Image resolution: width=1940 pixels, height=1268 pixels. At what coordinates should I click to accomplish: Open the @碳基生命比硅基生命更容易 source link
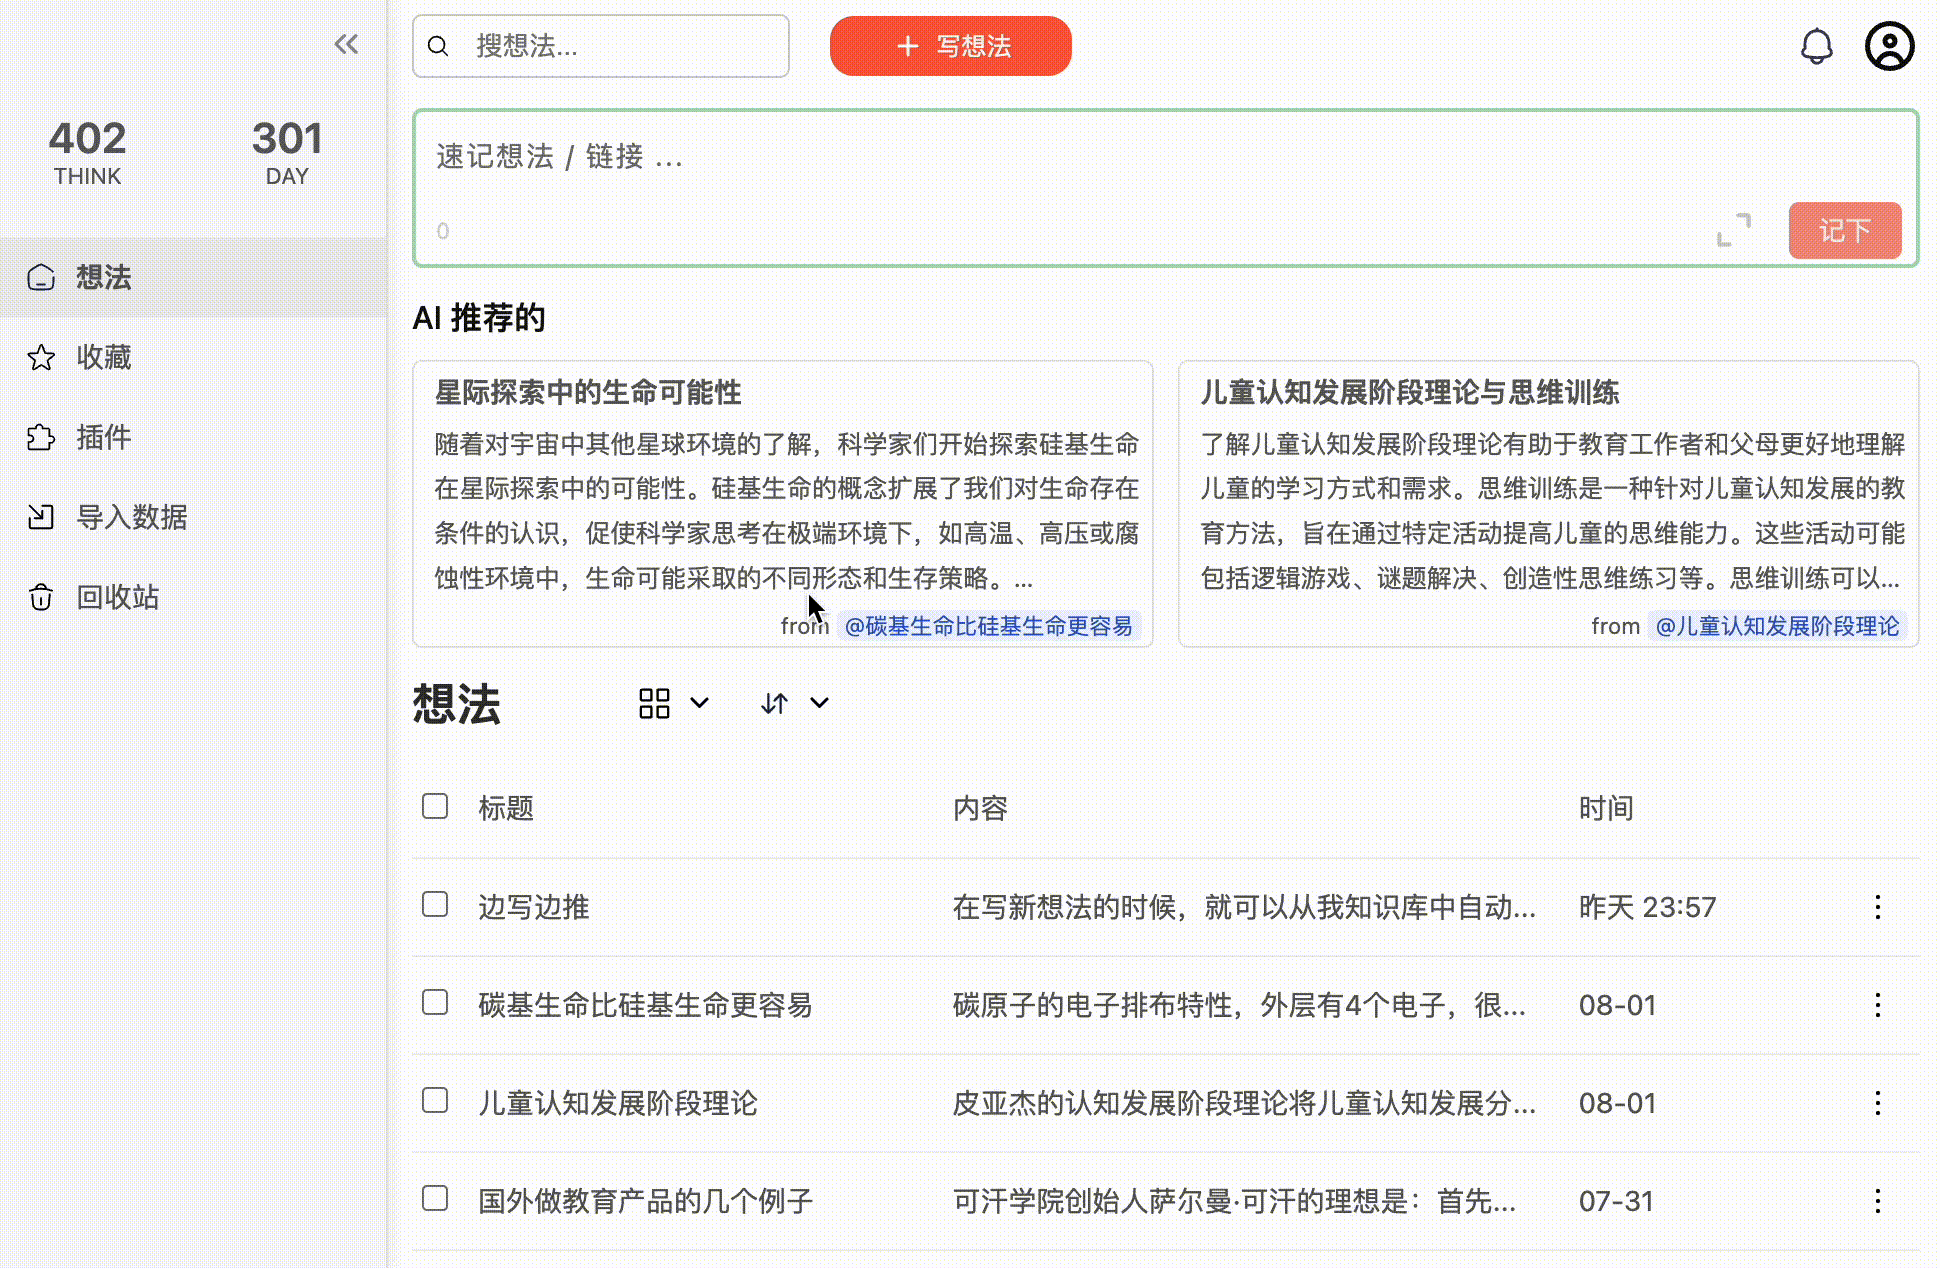pyautogui.click(x=988, y=626)
